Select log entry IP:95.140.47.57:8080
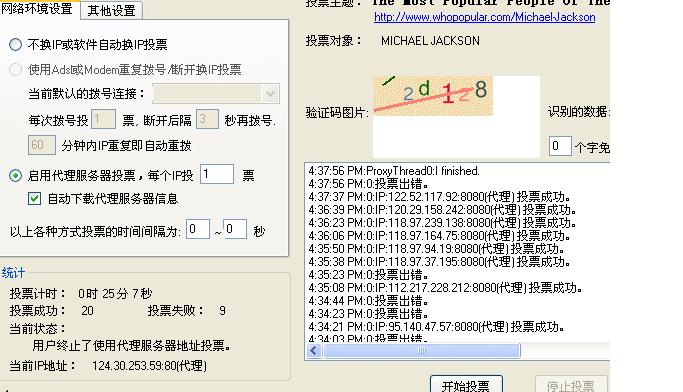Viewport: 683px width, 392px height. (x=436, y=327)
